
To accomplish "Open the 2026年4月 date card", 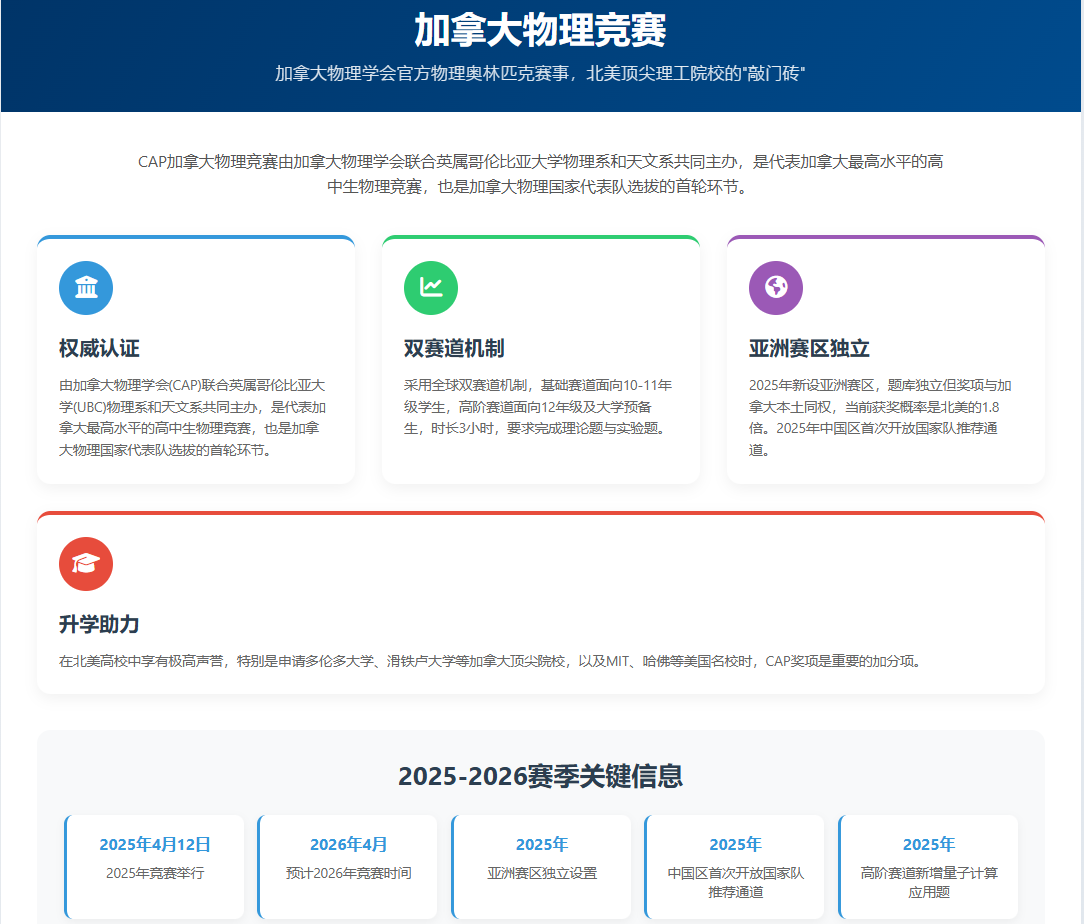I will pos(348,866).
